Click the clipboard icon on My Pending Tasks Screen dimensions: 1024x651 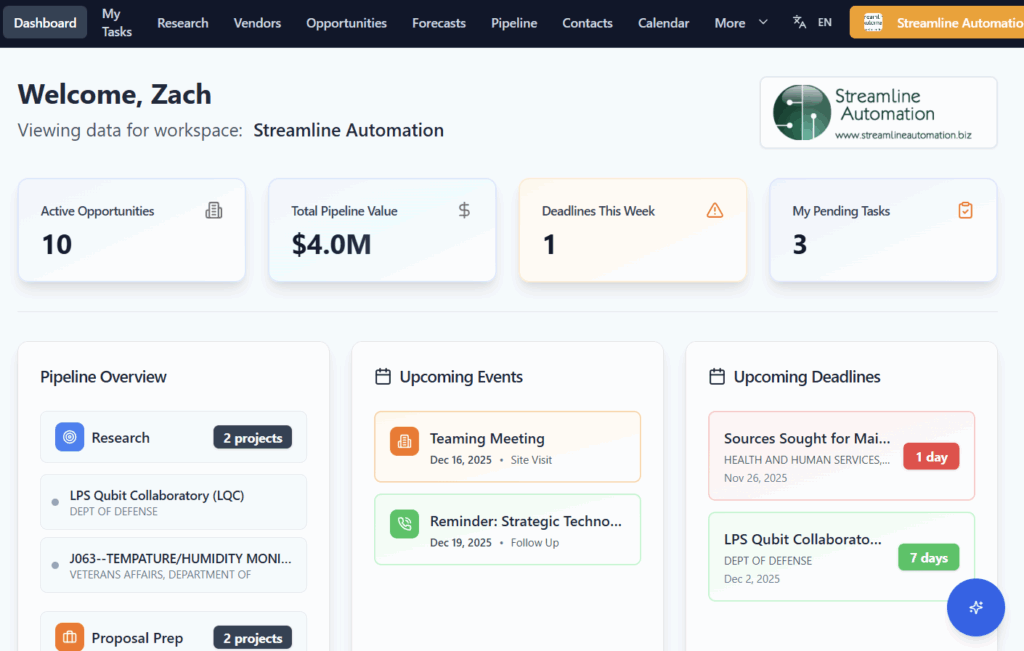(965, 210)
